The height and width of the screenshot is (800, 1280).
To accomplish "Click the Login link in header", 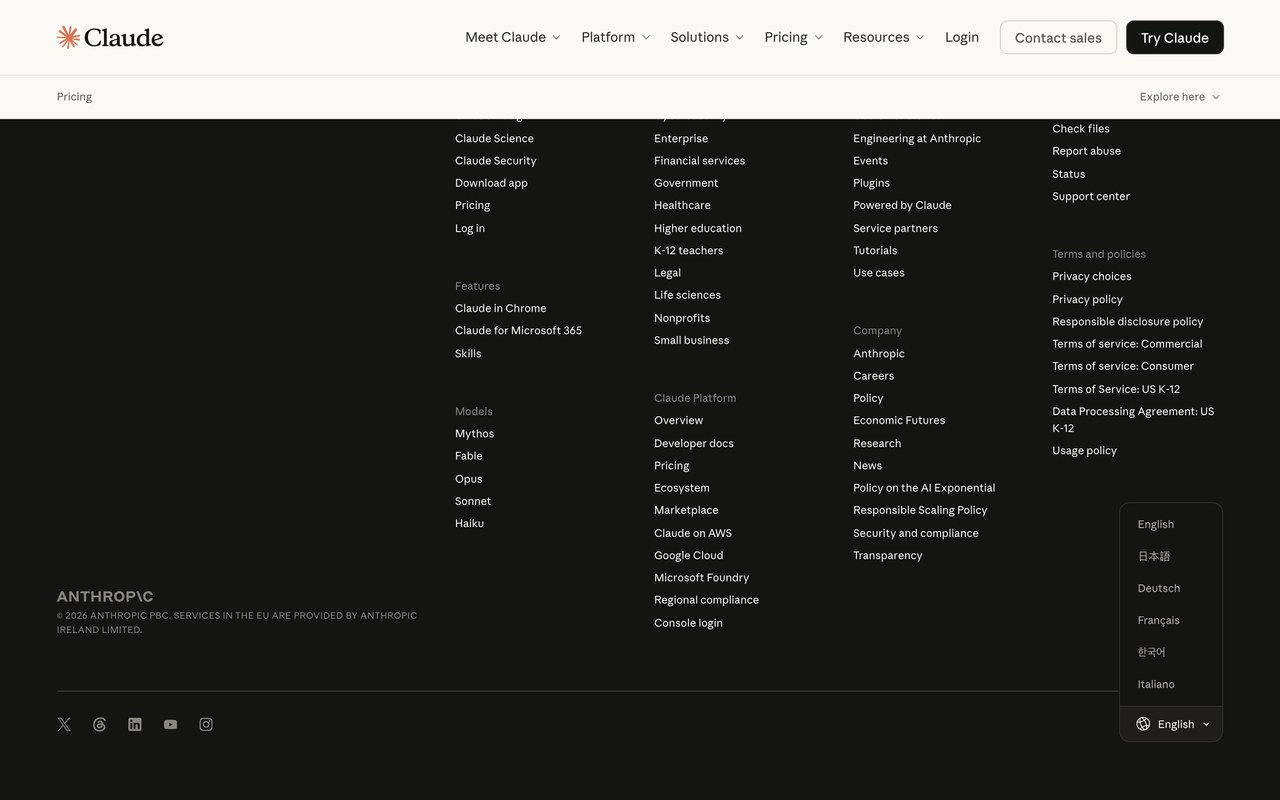I will coord(962,37).
